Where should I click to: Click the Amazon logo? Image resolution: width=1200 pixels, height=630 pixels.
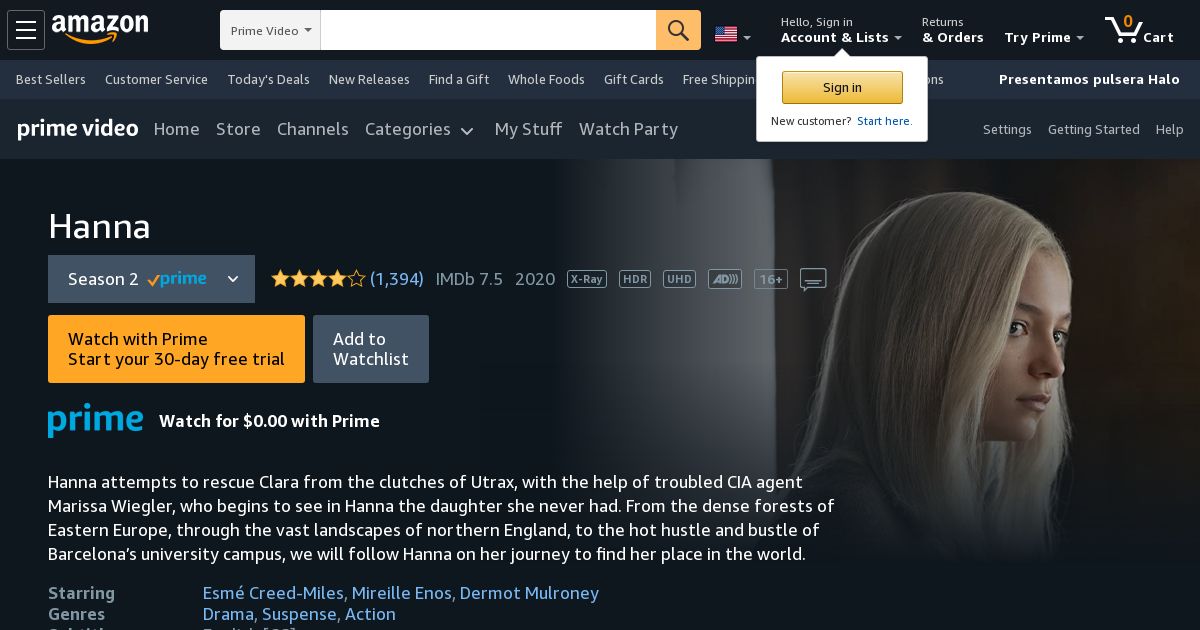100,29
